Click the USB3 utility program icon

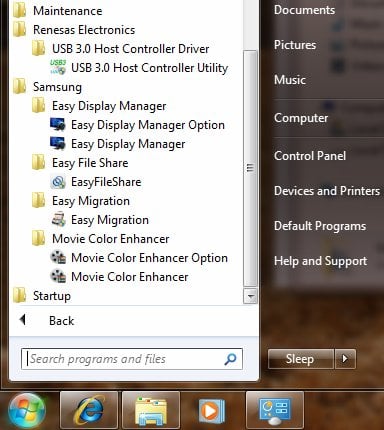coord(58,67)
